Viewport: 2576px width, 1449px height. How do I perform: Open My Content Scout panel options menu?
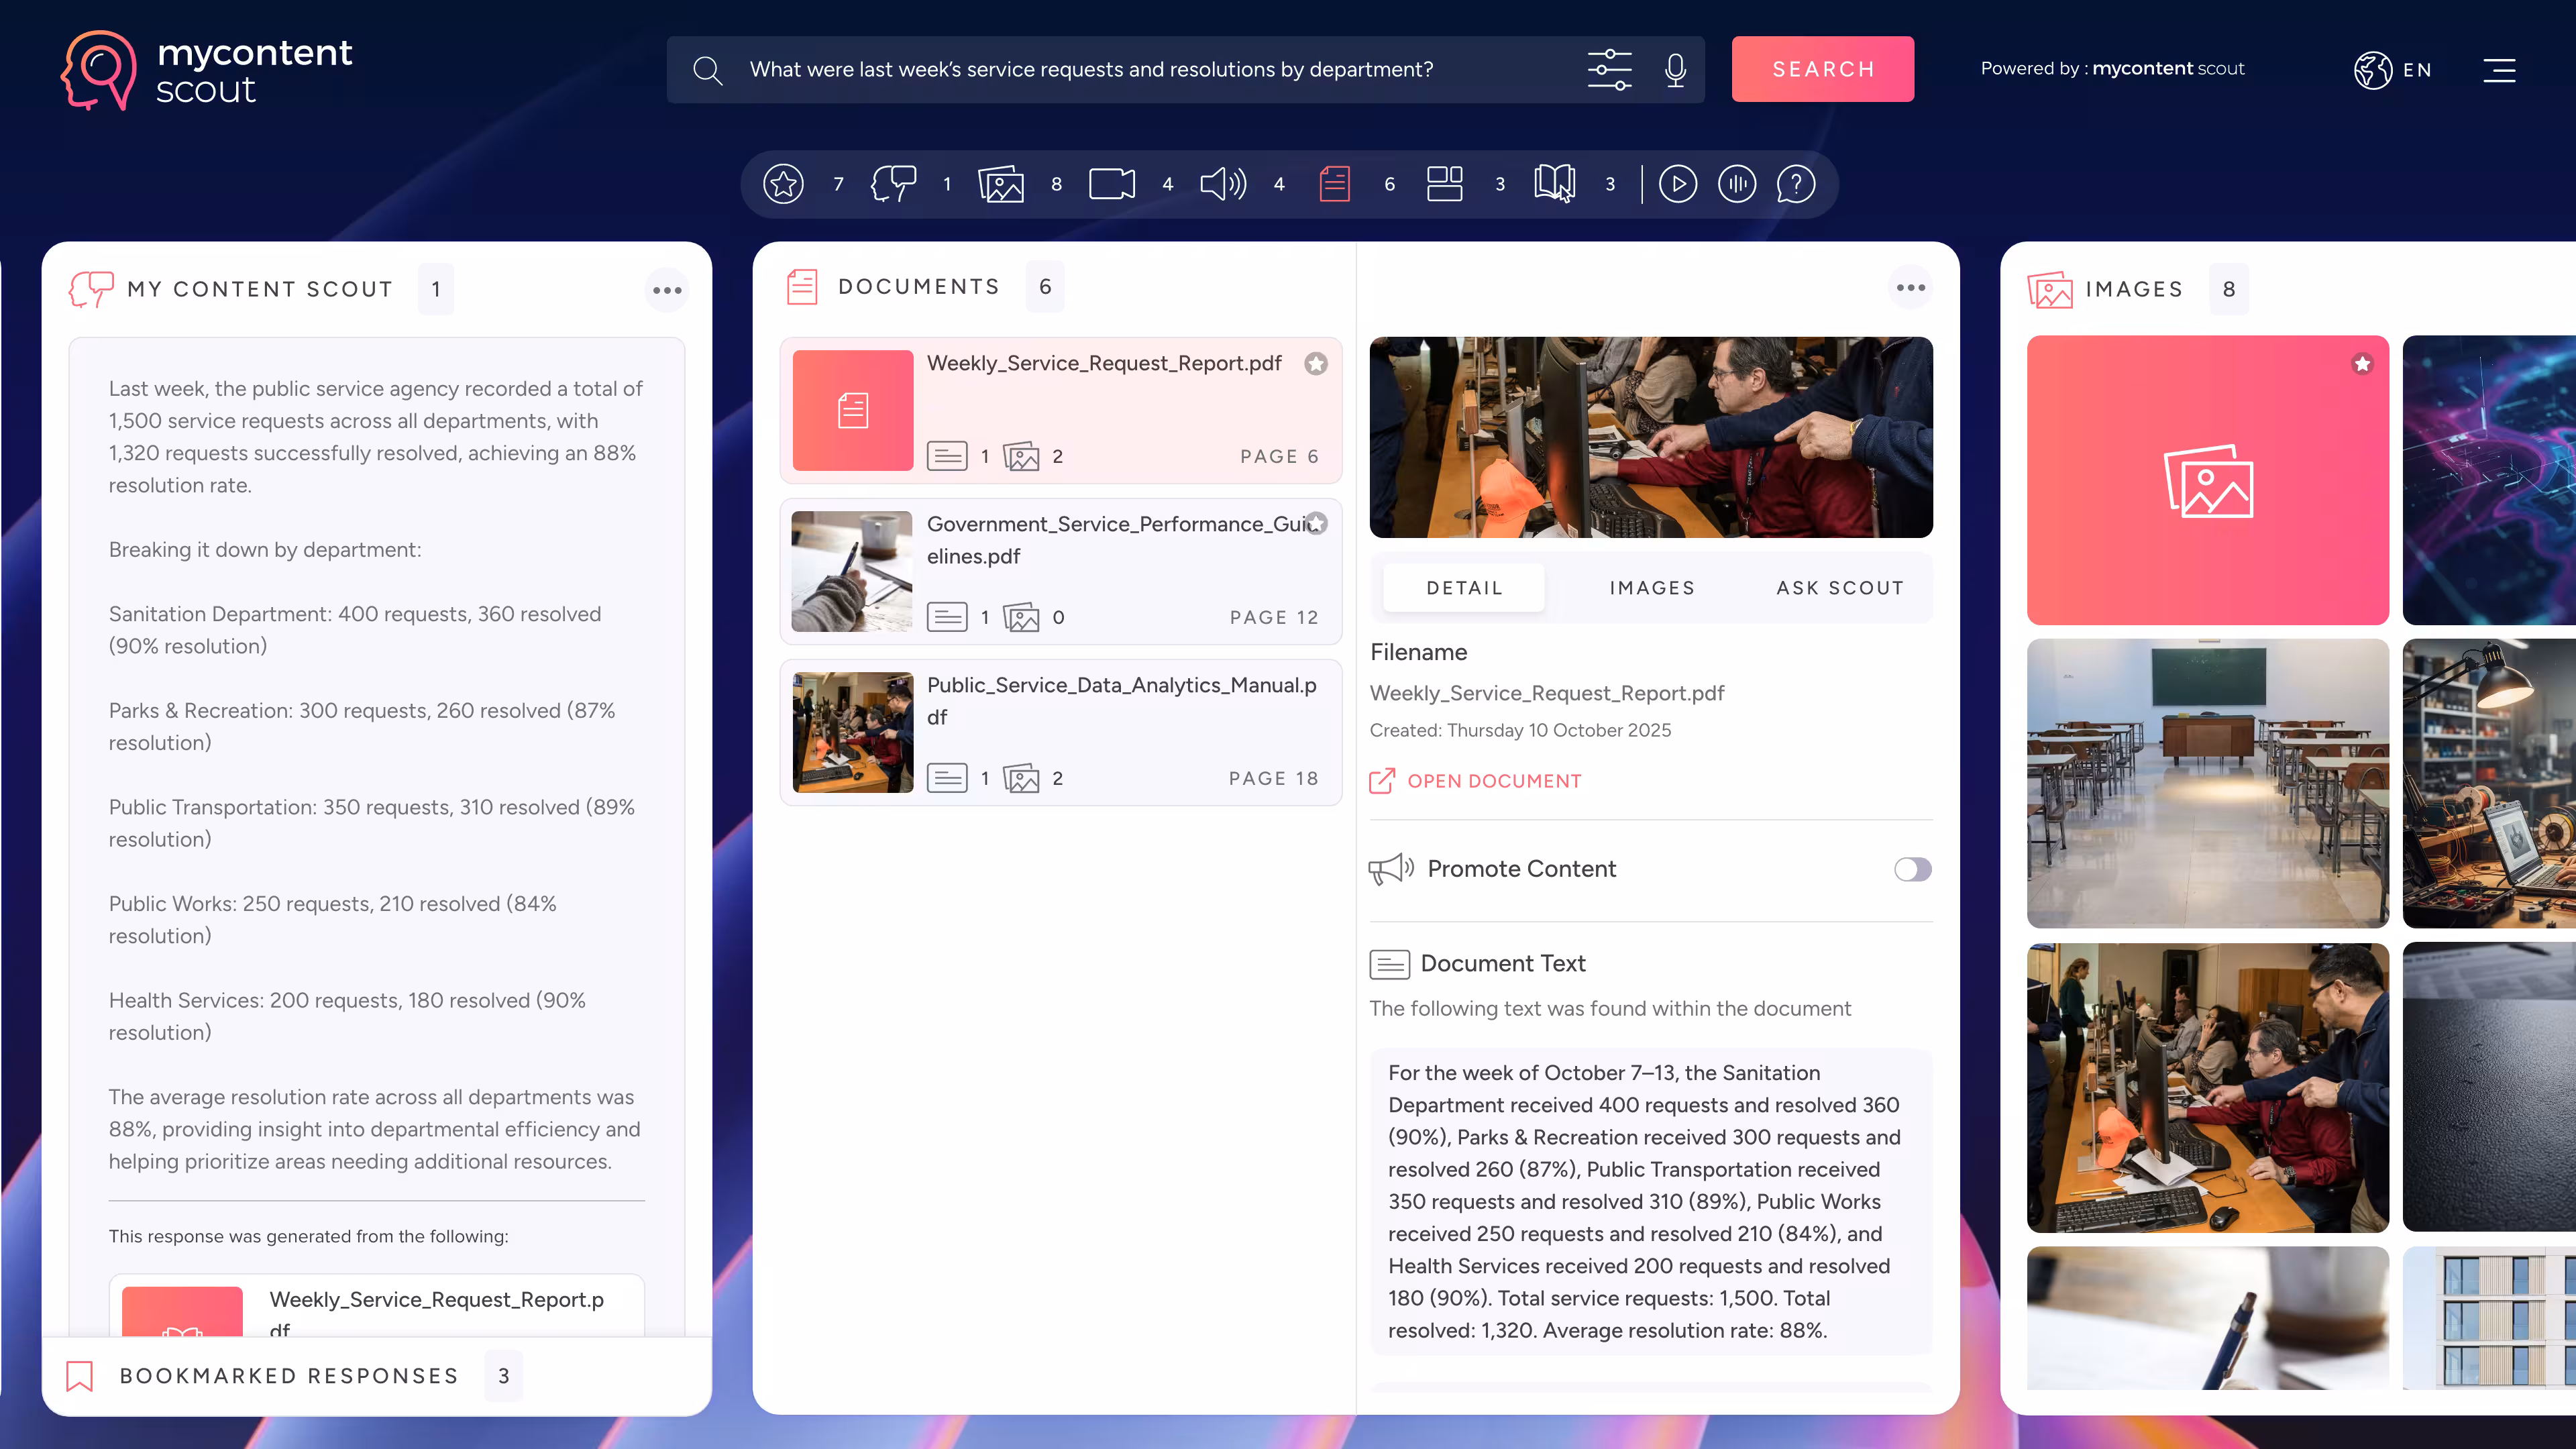(667, 290)
